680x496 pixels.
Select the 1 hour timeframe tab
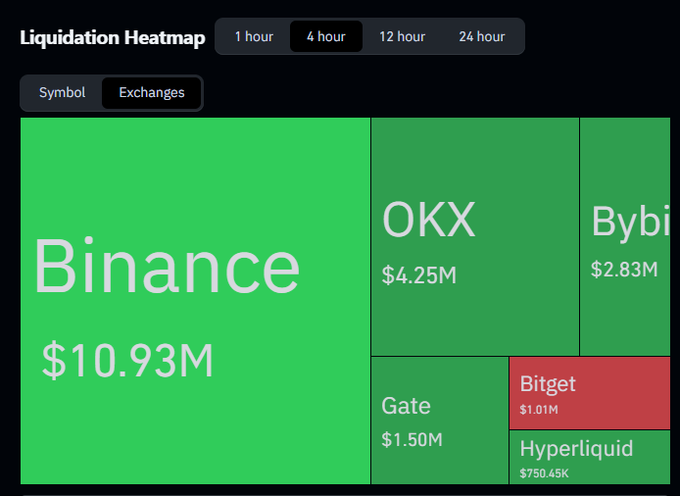click(254, 36)
